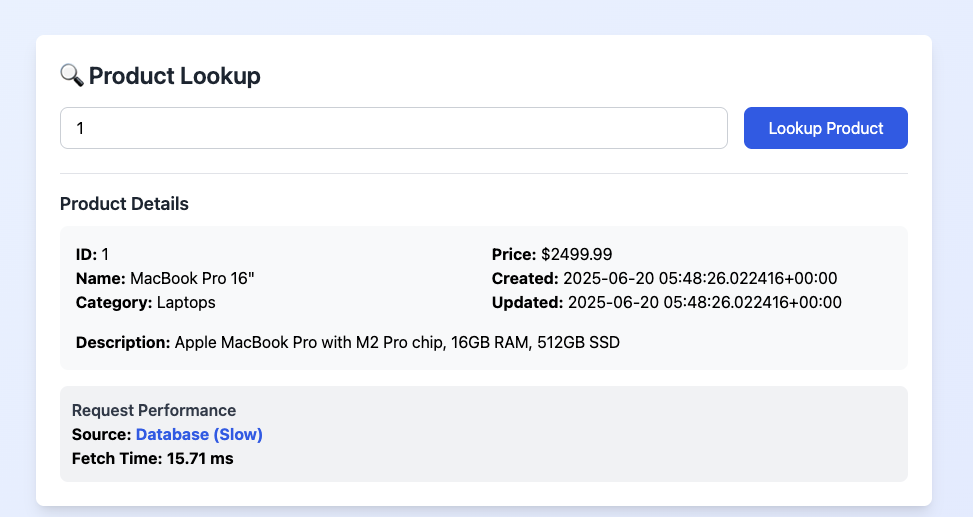This screenshot has height=517, width=973.
Task: Click the Category label
Action: coord(114,302)
